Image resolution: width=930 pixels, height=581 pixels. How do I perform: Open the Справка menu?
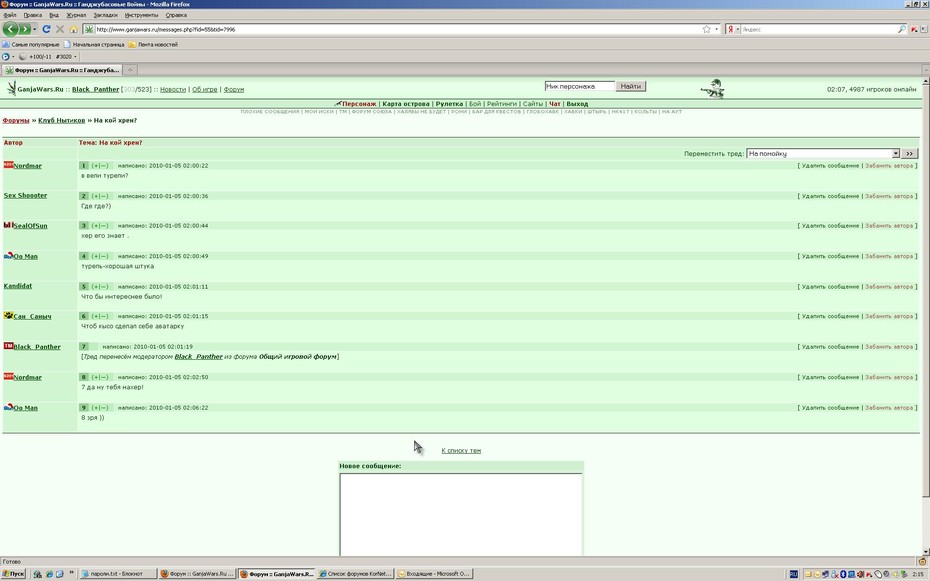tap(176, 15)
